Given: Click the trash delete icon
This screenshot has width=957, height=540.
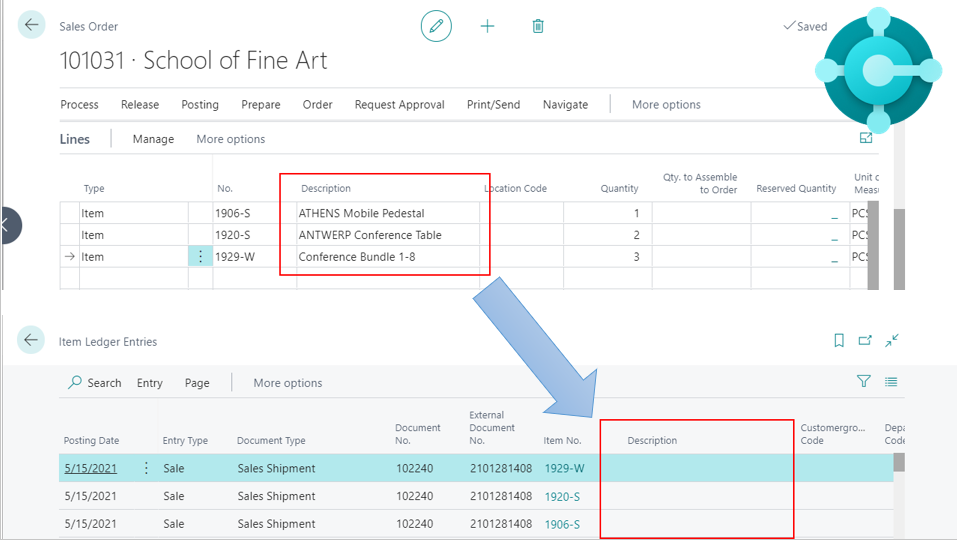Looking at the screenshot, I should click(x=538, y=26).
